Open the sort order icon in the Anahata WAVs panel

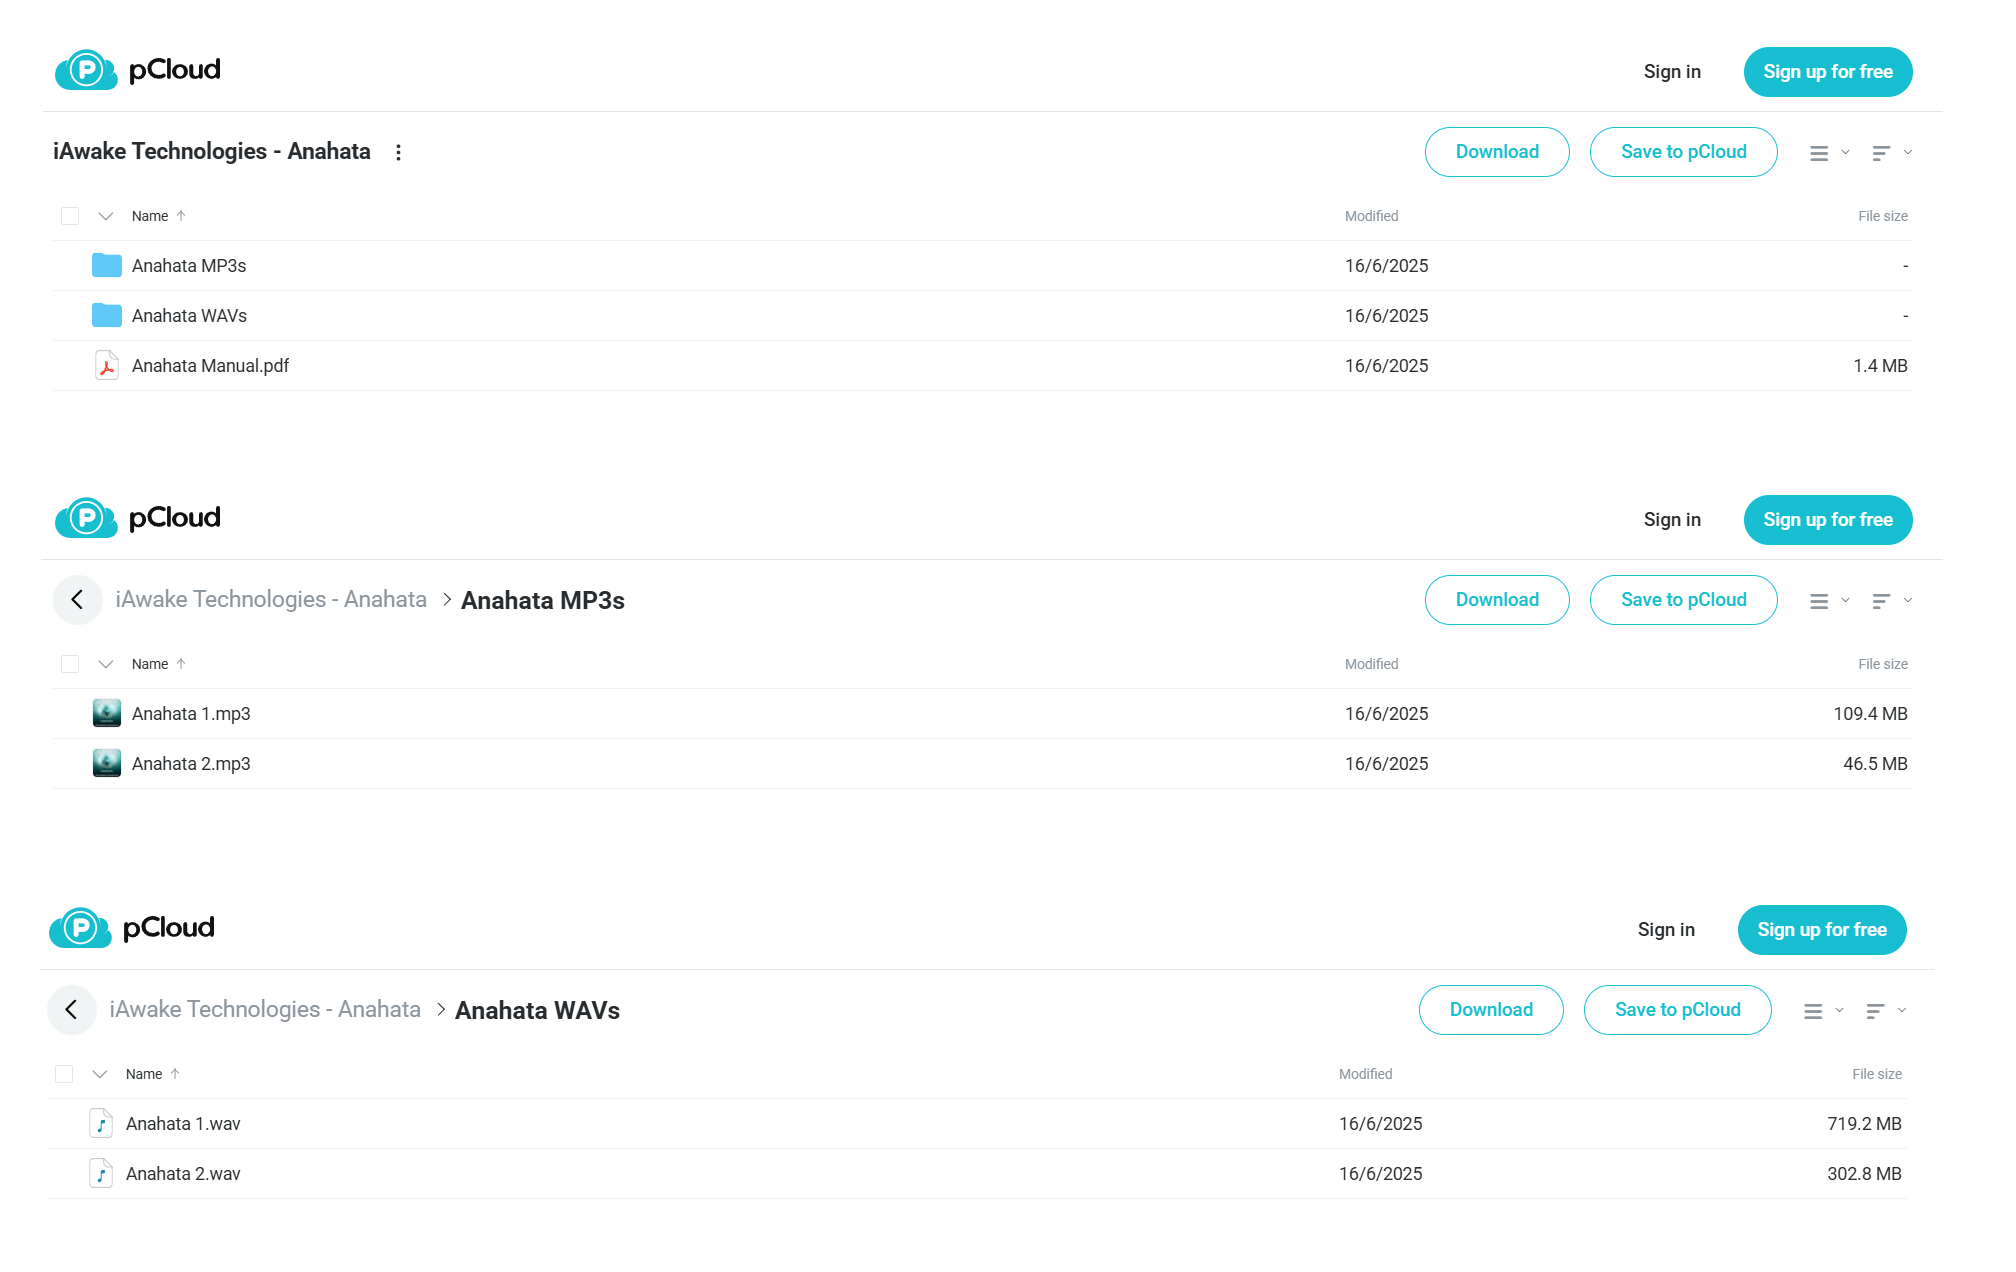pos(1875,1011)
